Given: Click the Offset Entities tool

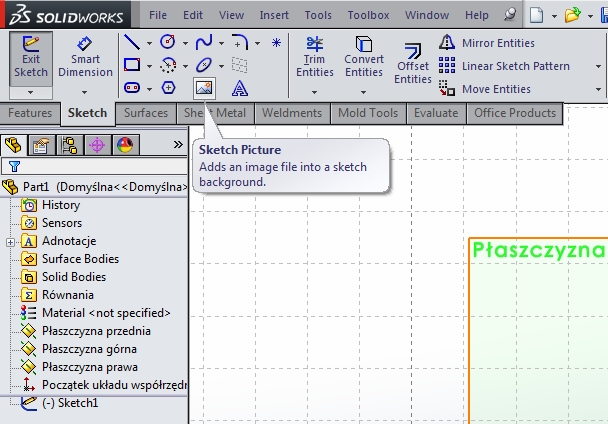Looking at the screenshot, I should [x=413, y=64].
